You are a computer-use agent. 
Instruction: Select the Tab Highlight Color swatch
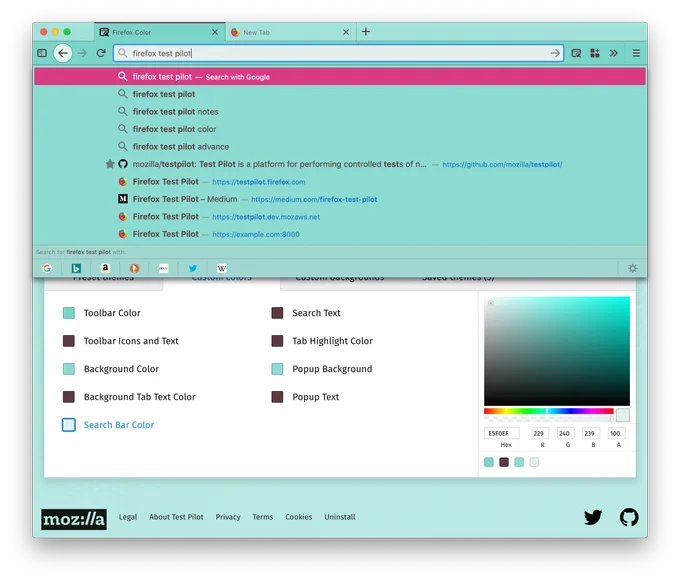277,341
